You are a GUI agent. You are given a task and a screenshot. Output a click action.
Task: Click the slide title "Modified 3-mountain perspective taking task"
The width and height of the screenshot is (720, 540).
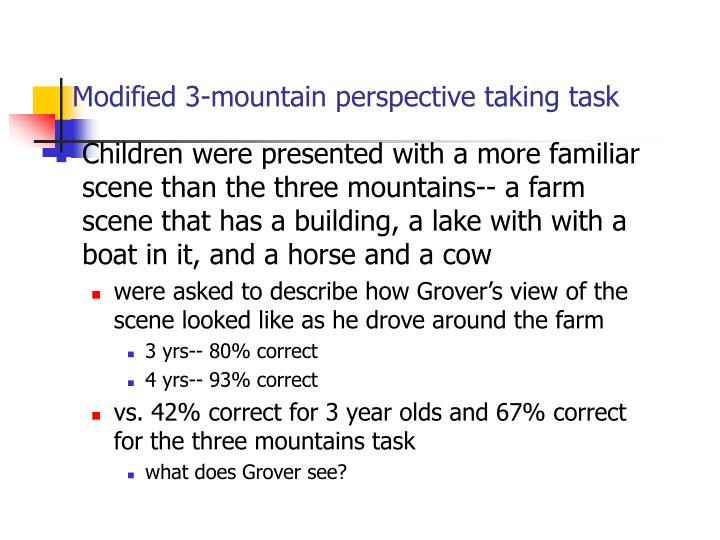(346, 97)
